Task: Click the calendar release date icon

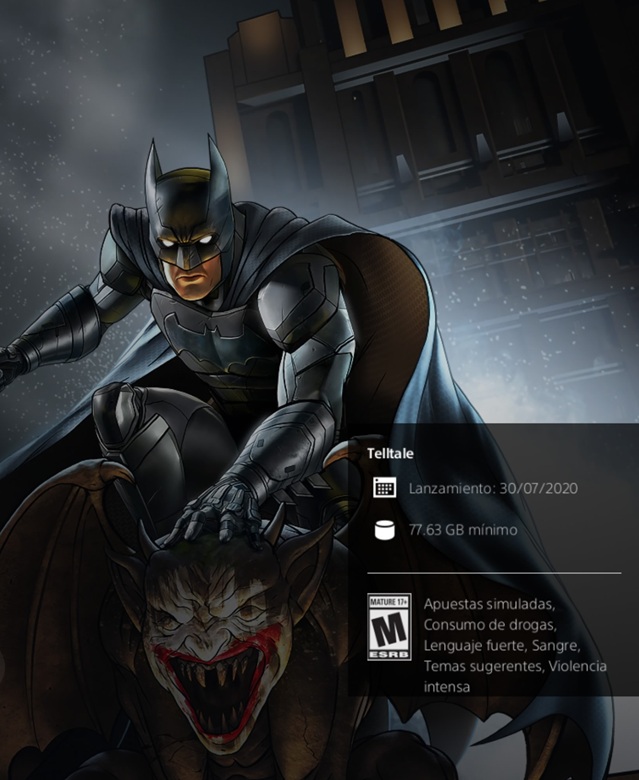Action: click(384, 488)
